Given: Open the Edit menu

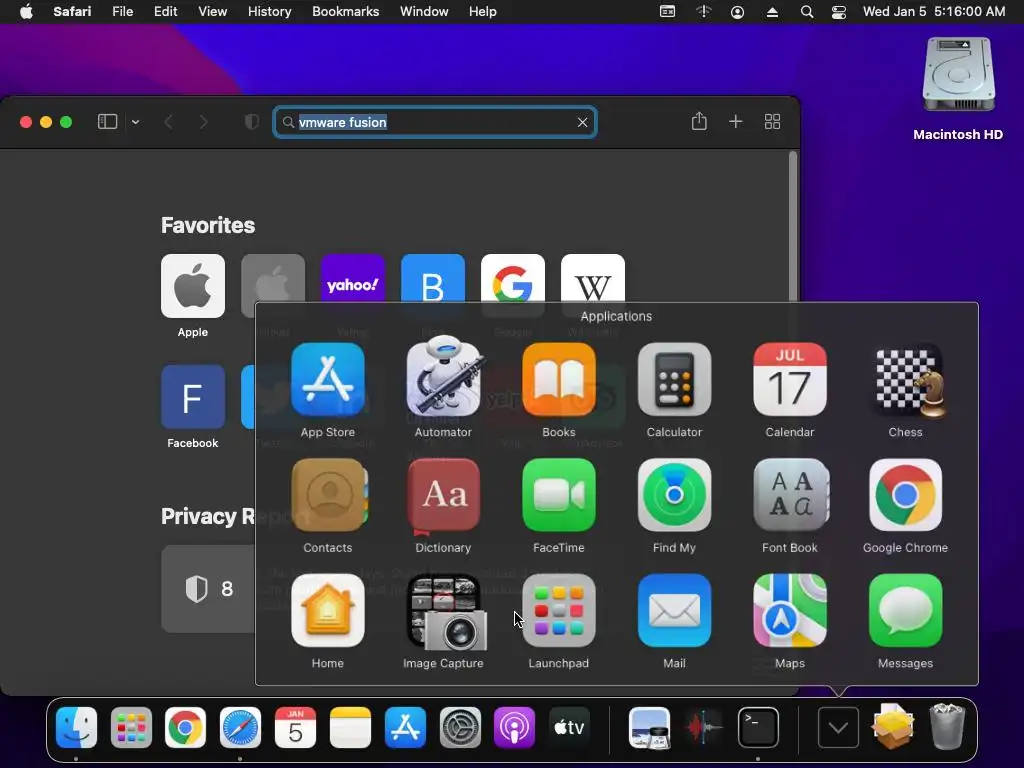Looking at the screenshot, I should (165, 12).
